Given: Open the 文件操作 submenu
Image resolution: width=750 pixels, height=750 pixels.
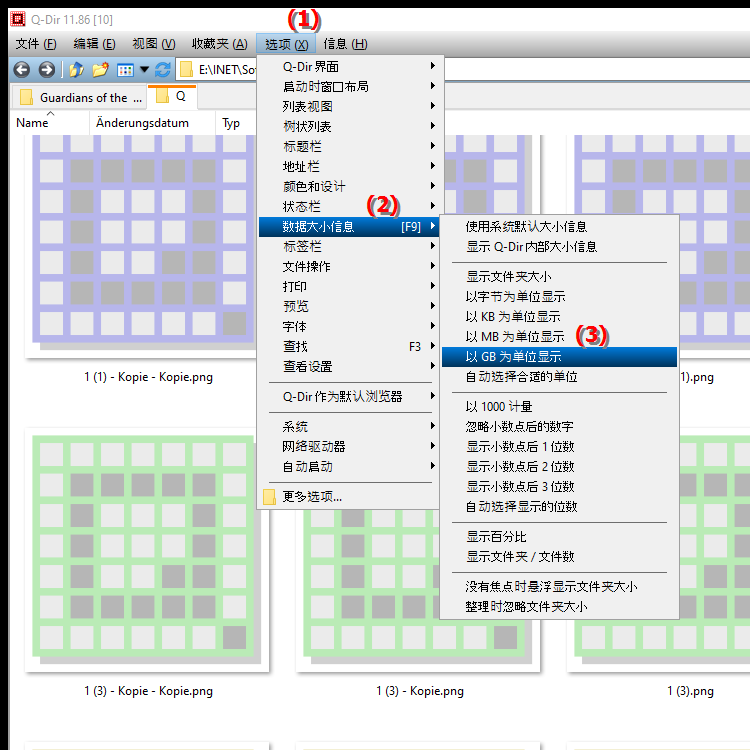Looking at the screenshot, I should click(351, 266).
